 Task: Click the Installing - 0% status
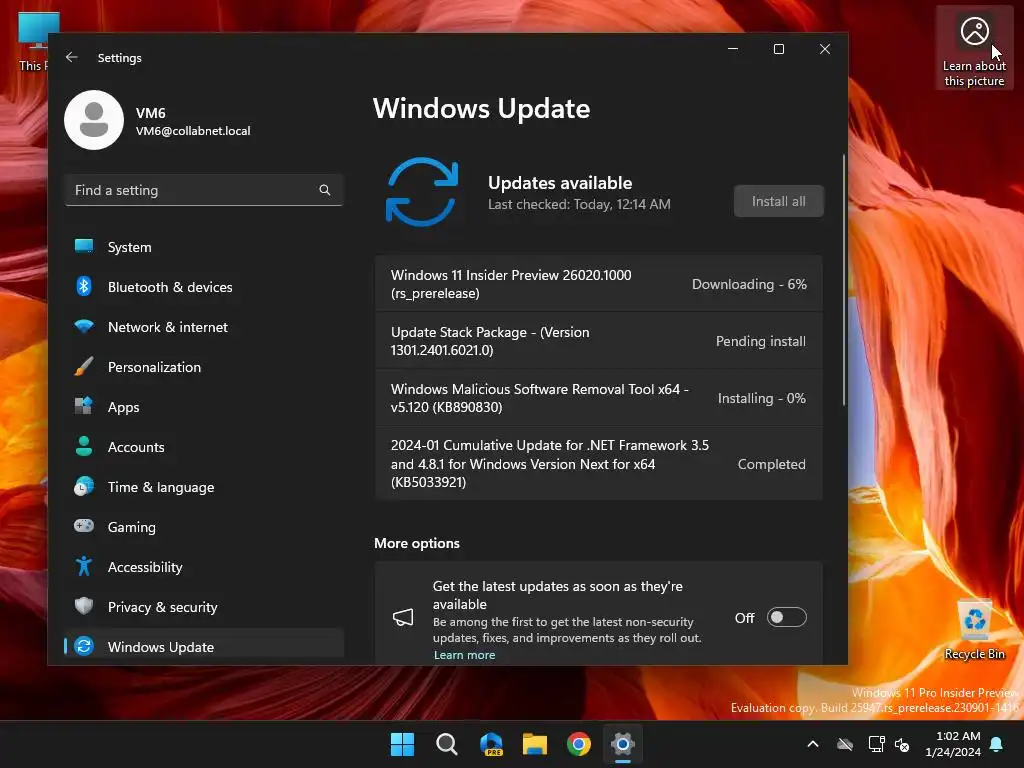click(x=761, y=398)
